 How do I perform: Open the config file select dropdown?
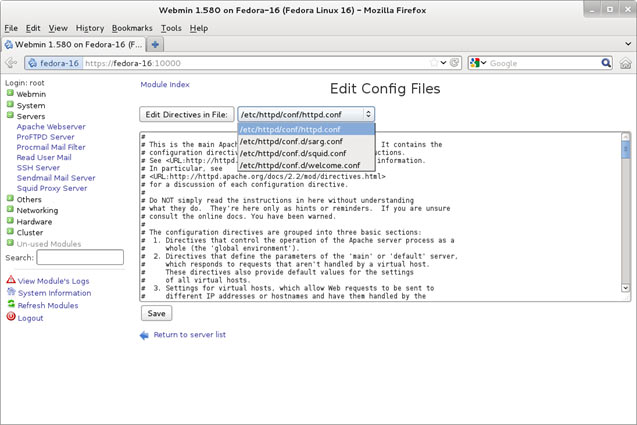pyautogui.click(x=306, y=115)
